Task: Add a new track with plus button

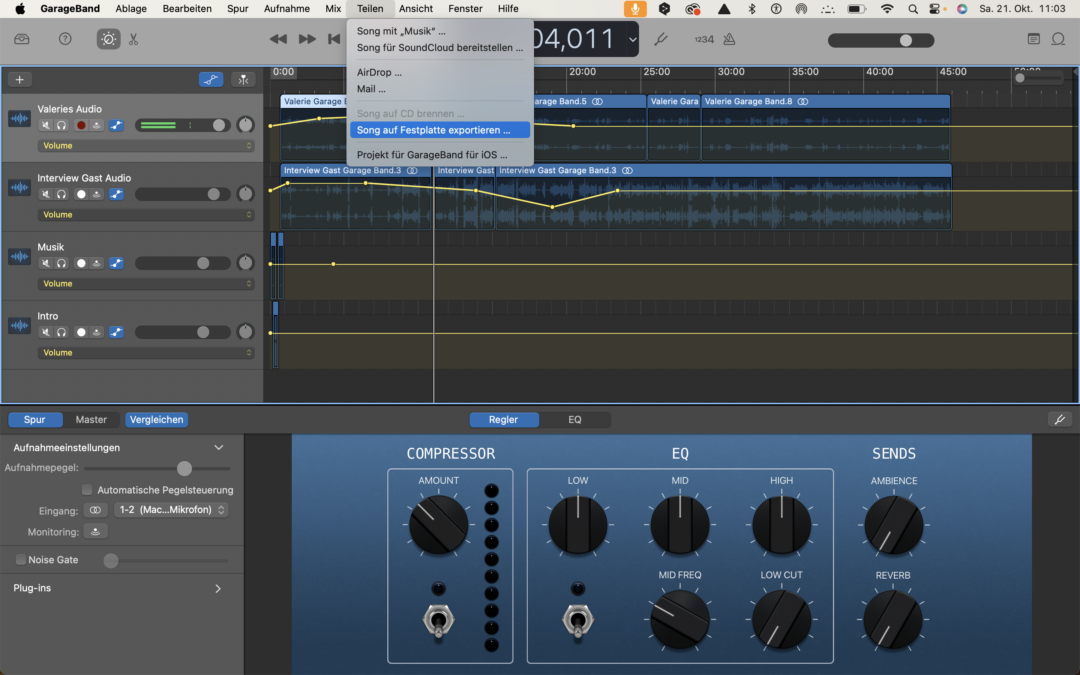Action: click(x=19, y=80)
